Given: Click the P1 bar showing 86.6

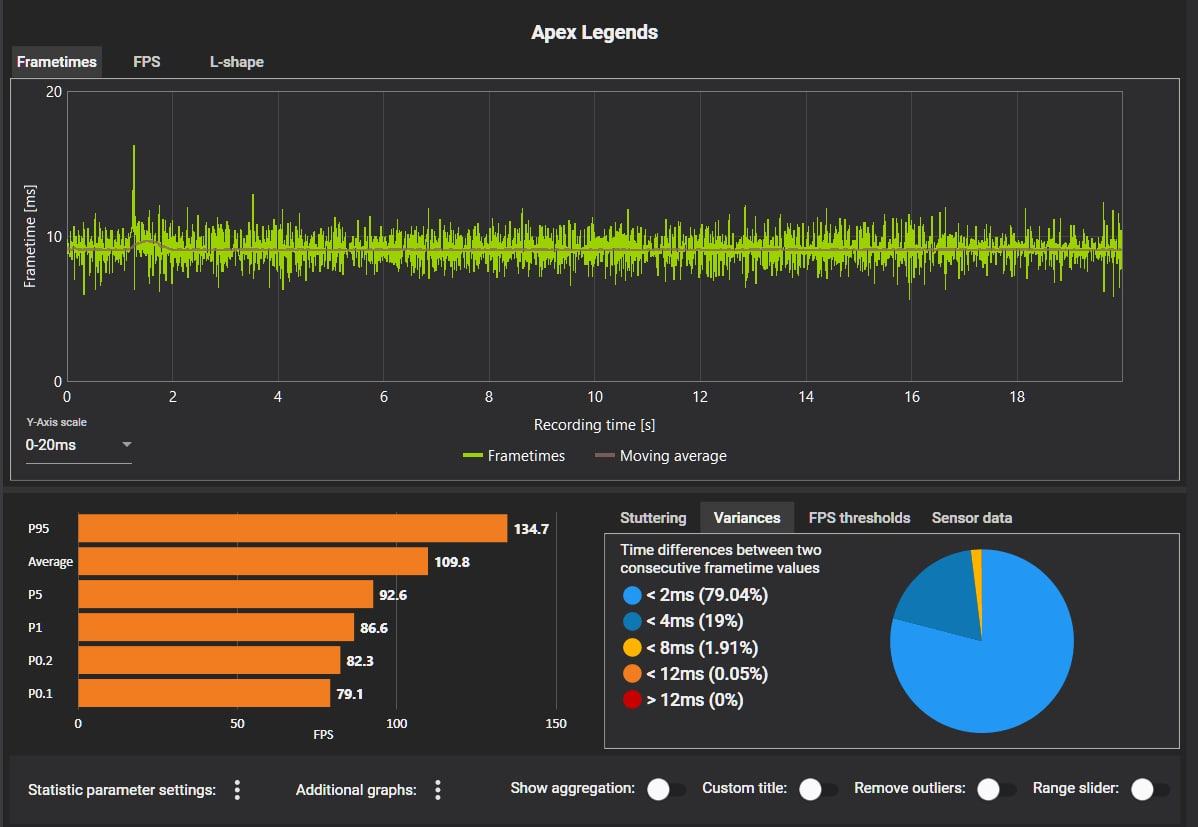Looking at the screenshot, I should tap(216, 628).
